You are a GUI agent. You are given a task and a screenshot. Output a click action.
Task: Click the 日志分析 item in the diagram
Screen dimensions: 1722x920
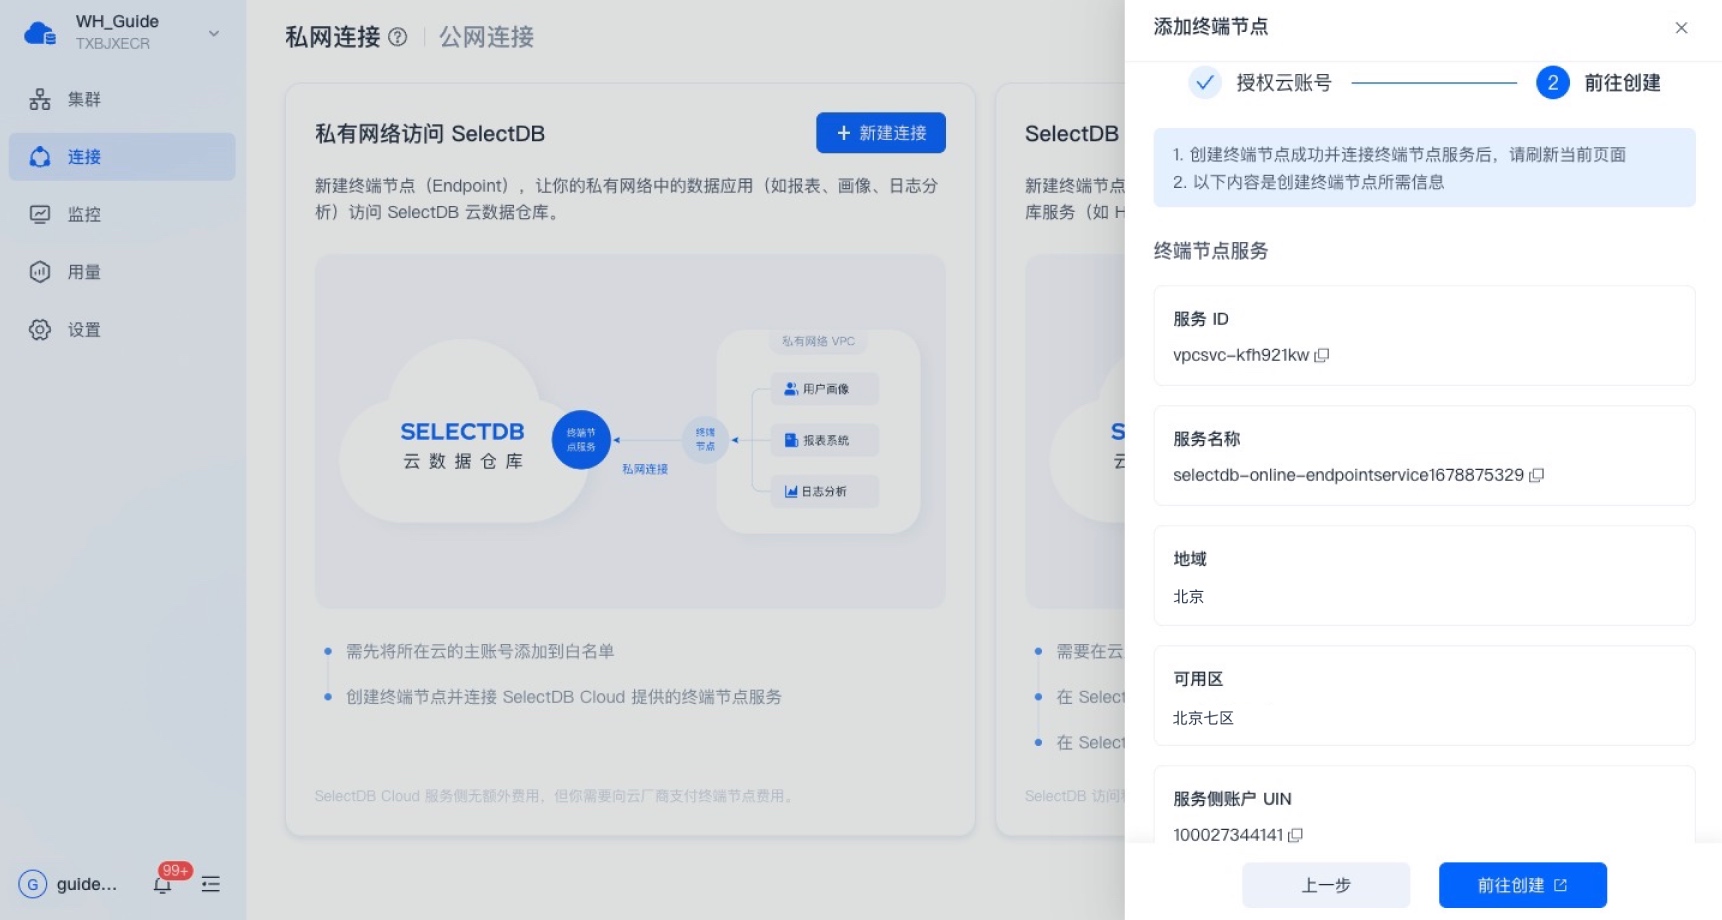pyautogui.click(x=825, y=491)
